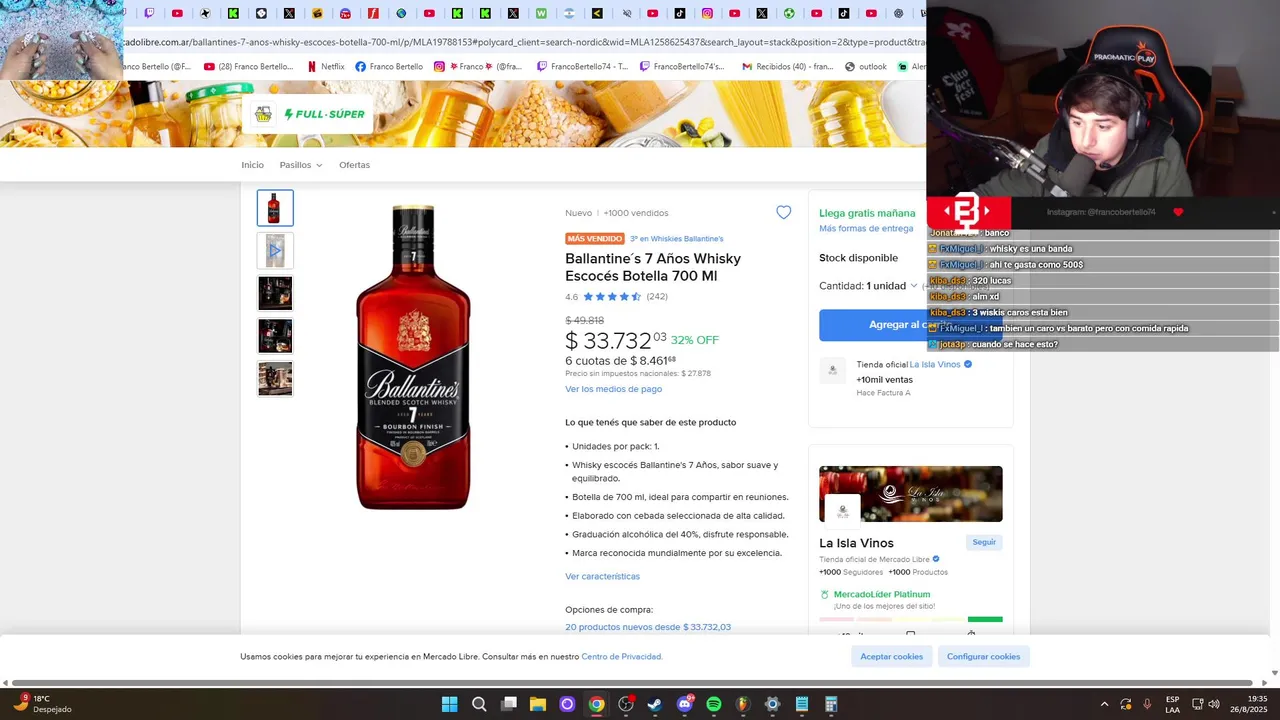Open Ver características link

point(602,576)
